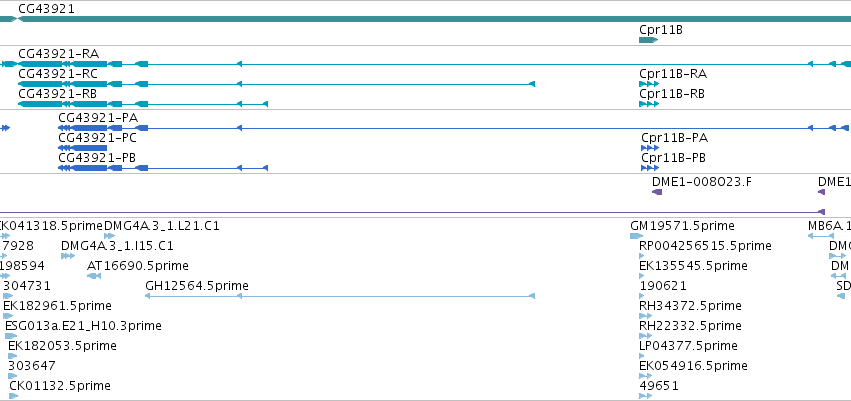Select the 303647 arrow glyph
Viewport: 851px width, 401px height.
(12, 375)
